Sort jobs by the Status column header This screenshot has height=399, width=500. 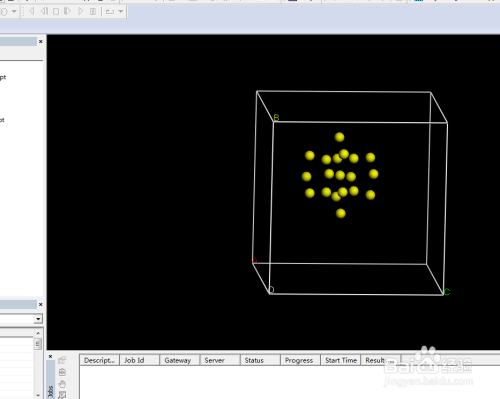260,360
